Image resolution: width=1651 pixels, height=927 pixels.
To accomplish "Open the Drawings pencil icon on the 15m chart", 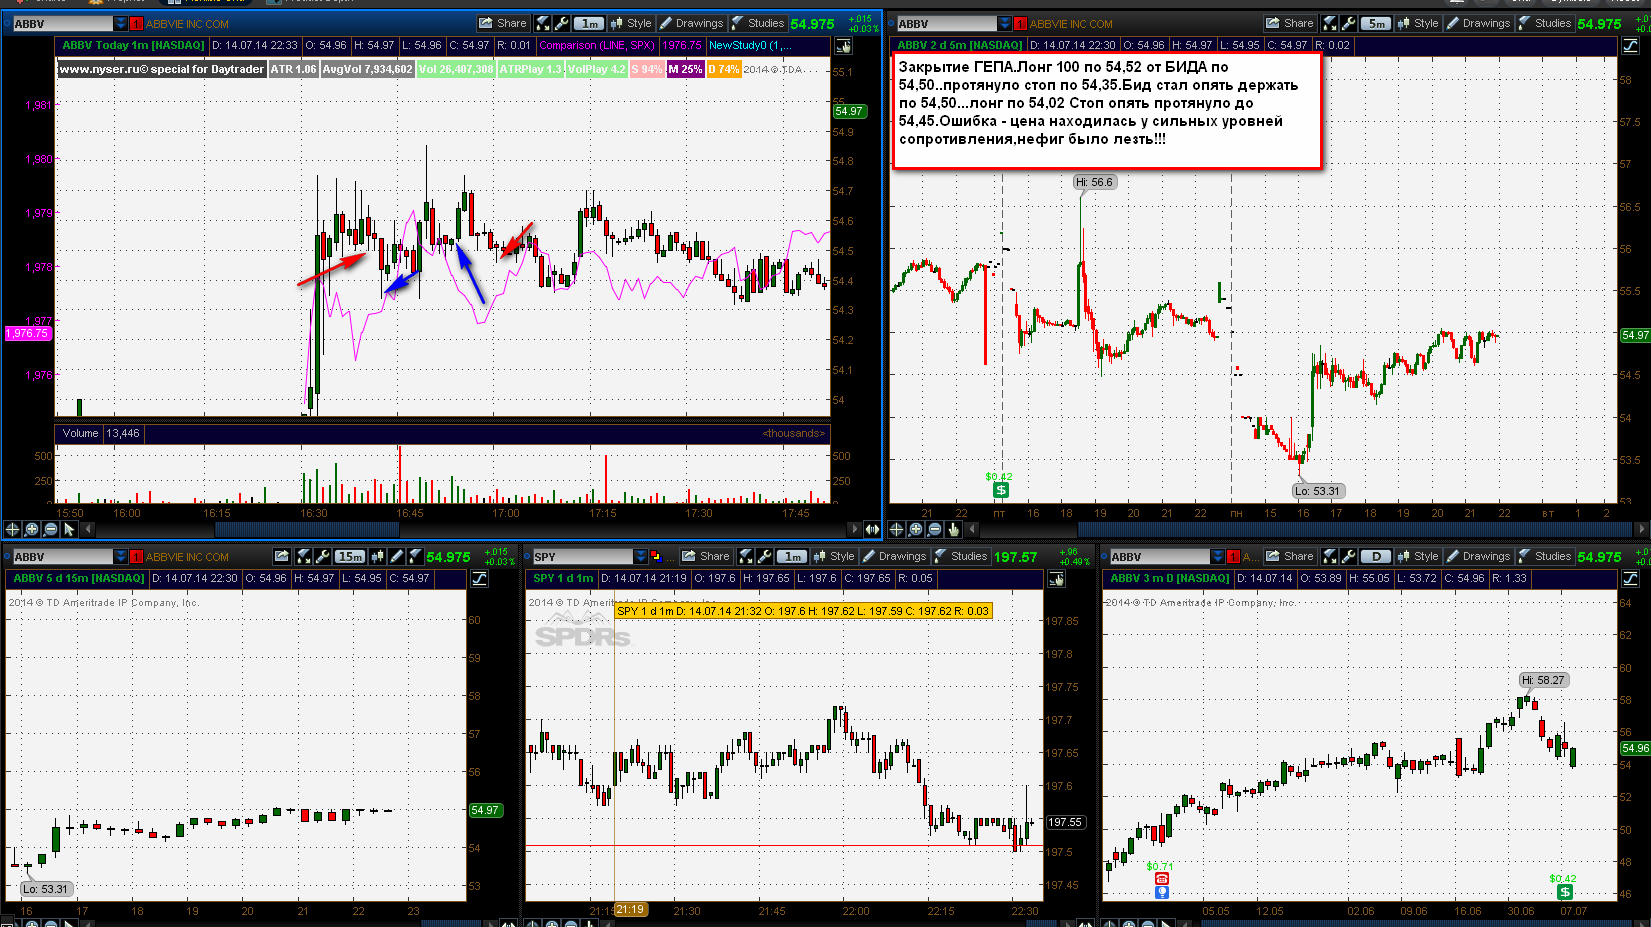I will point(396,556).
